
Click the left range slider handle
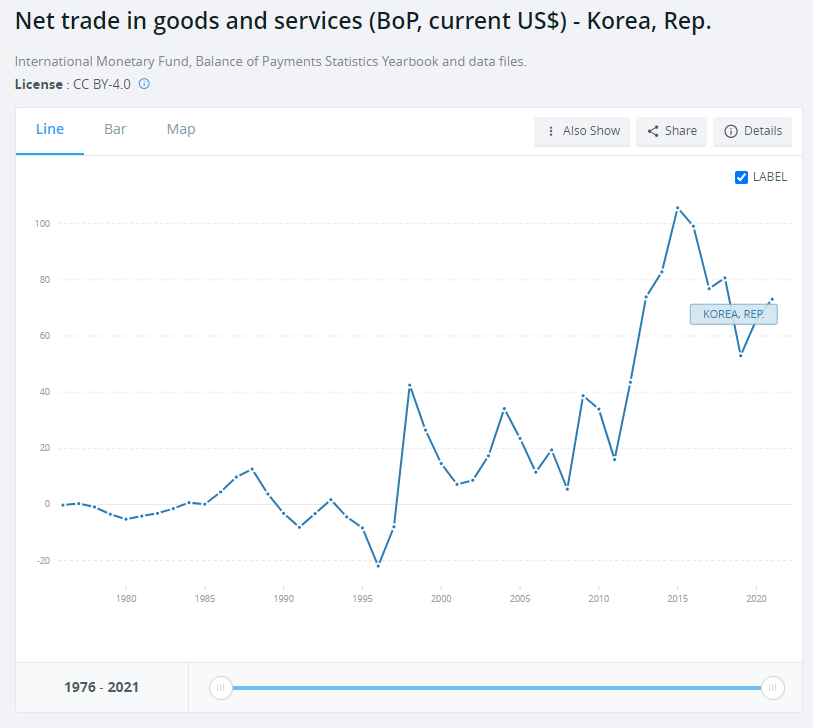click(x=221, y=687)
